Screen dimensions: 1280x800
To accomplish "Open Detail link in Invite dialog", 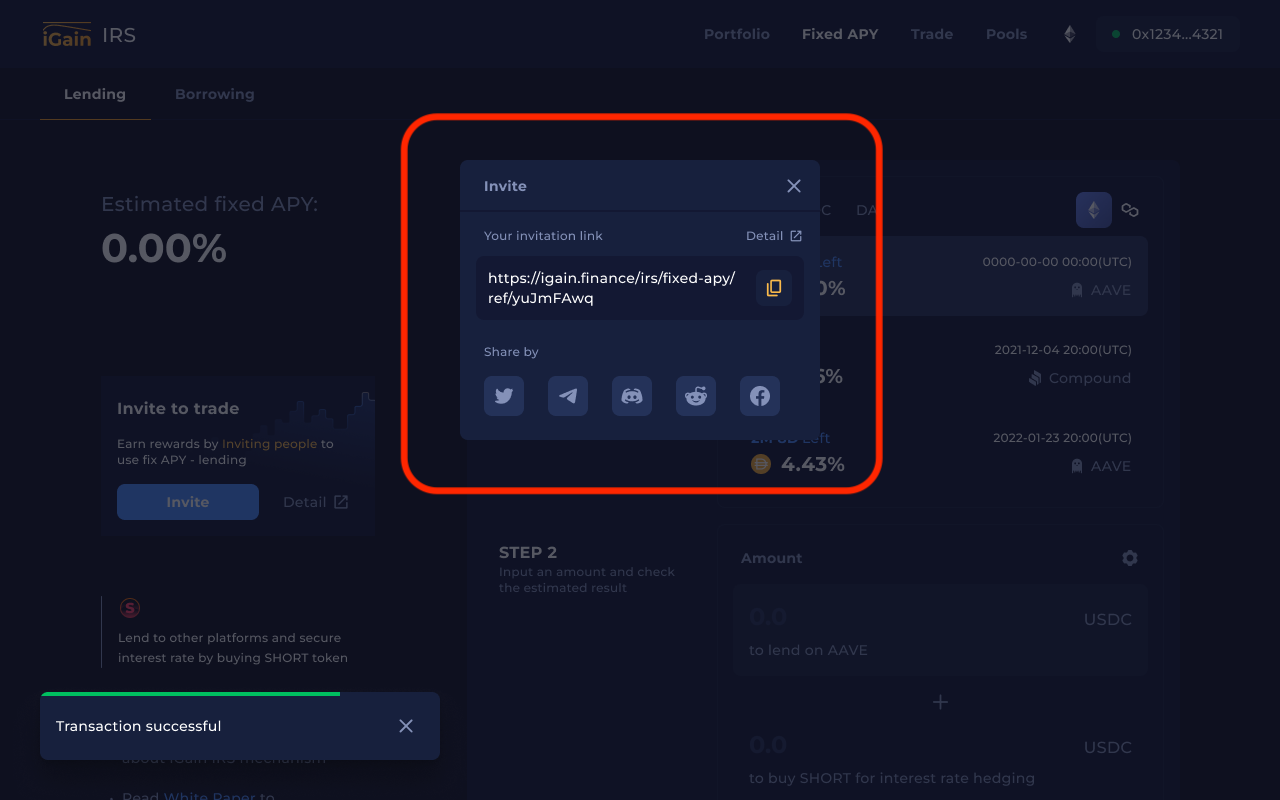I will [x=774, y=236].
